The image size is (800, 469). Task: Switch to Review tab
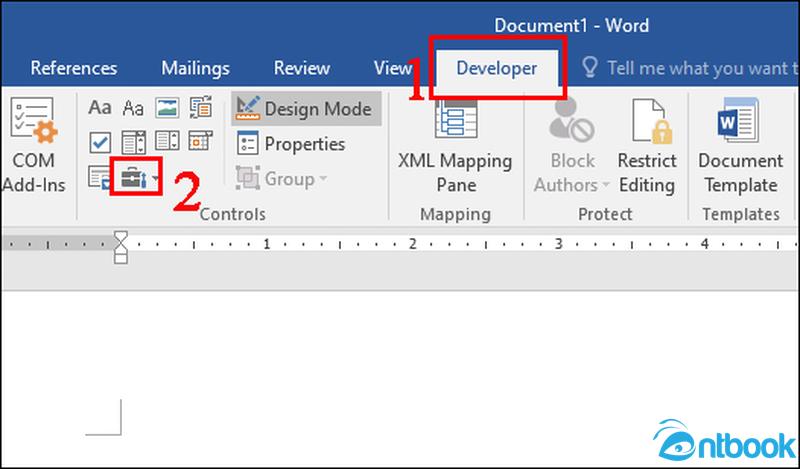302,68
